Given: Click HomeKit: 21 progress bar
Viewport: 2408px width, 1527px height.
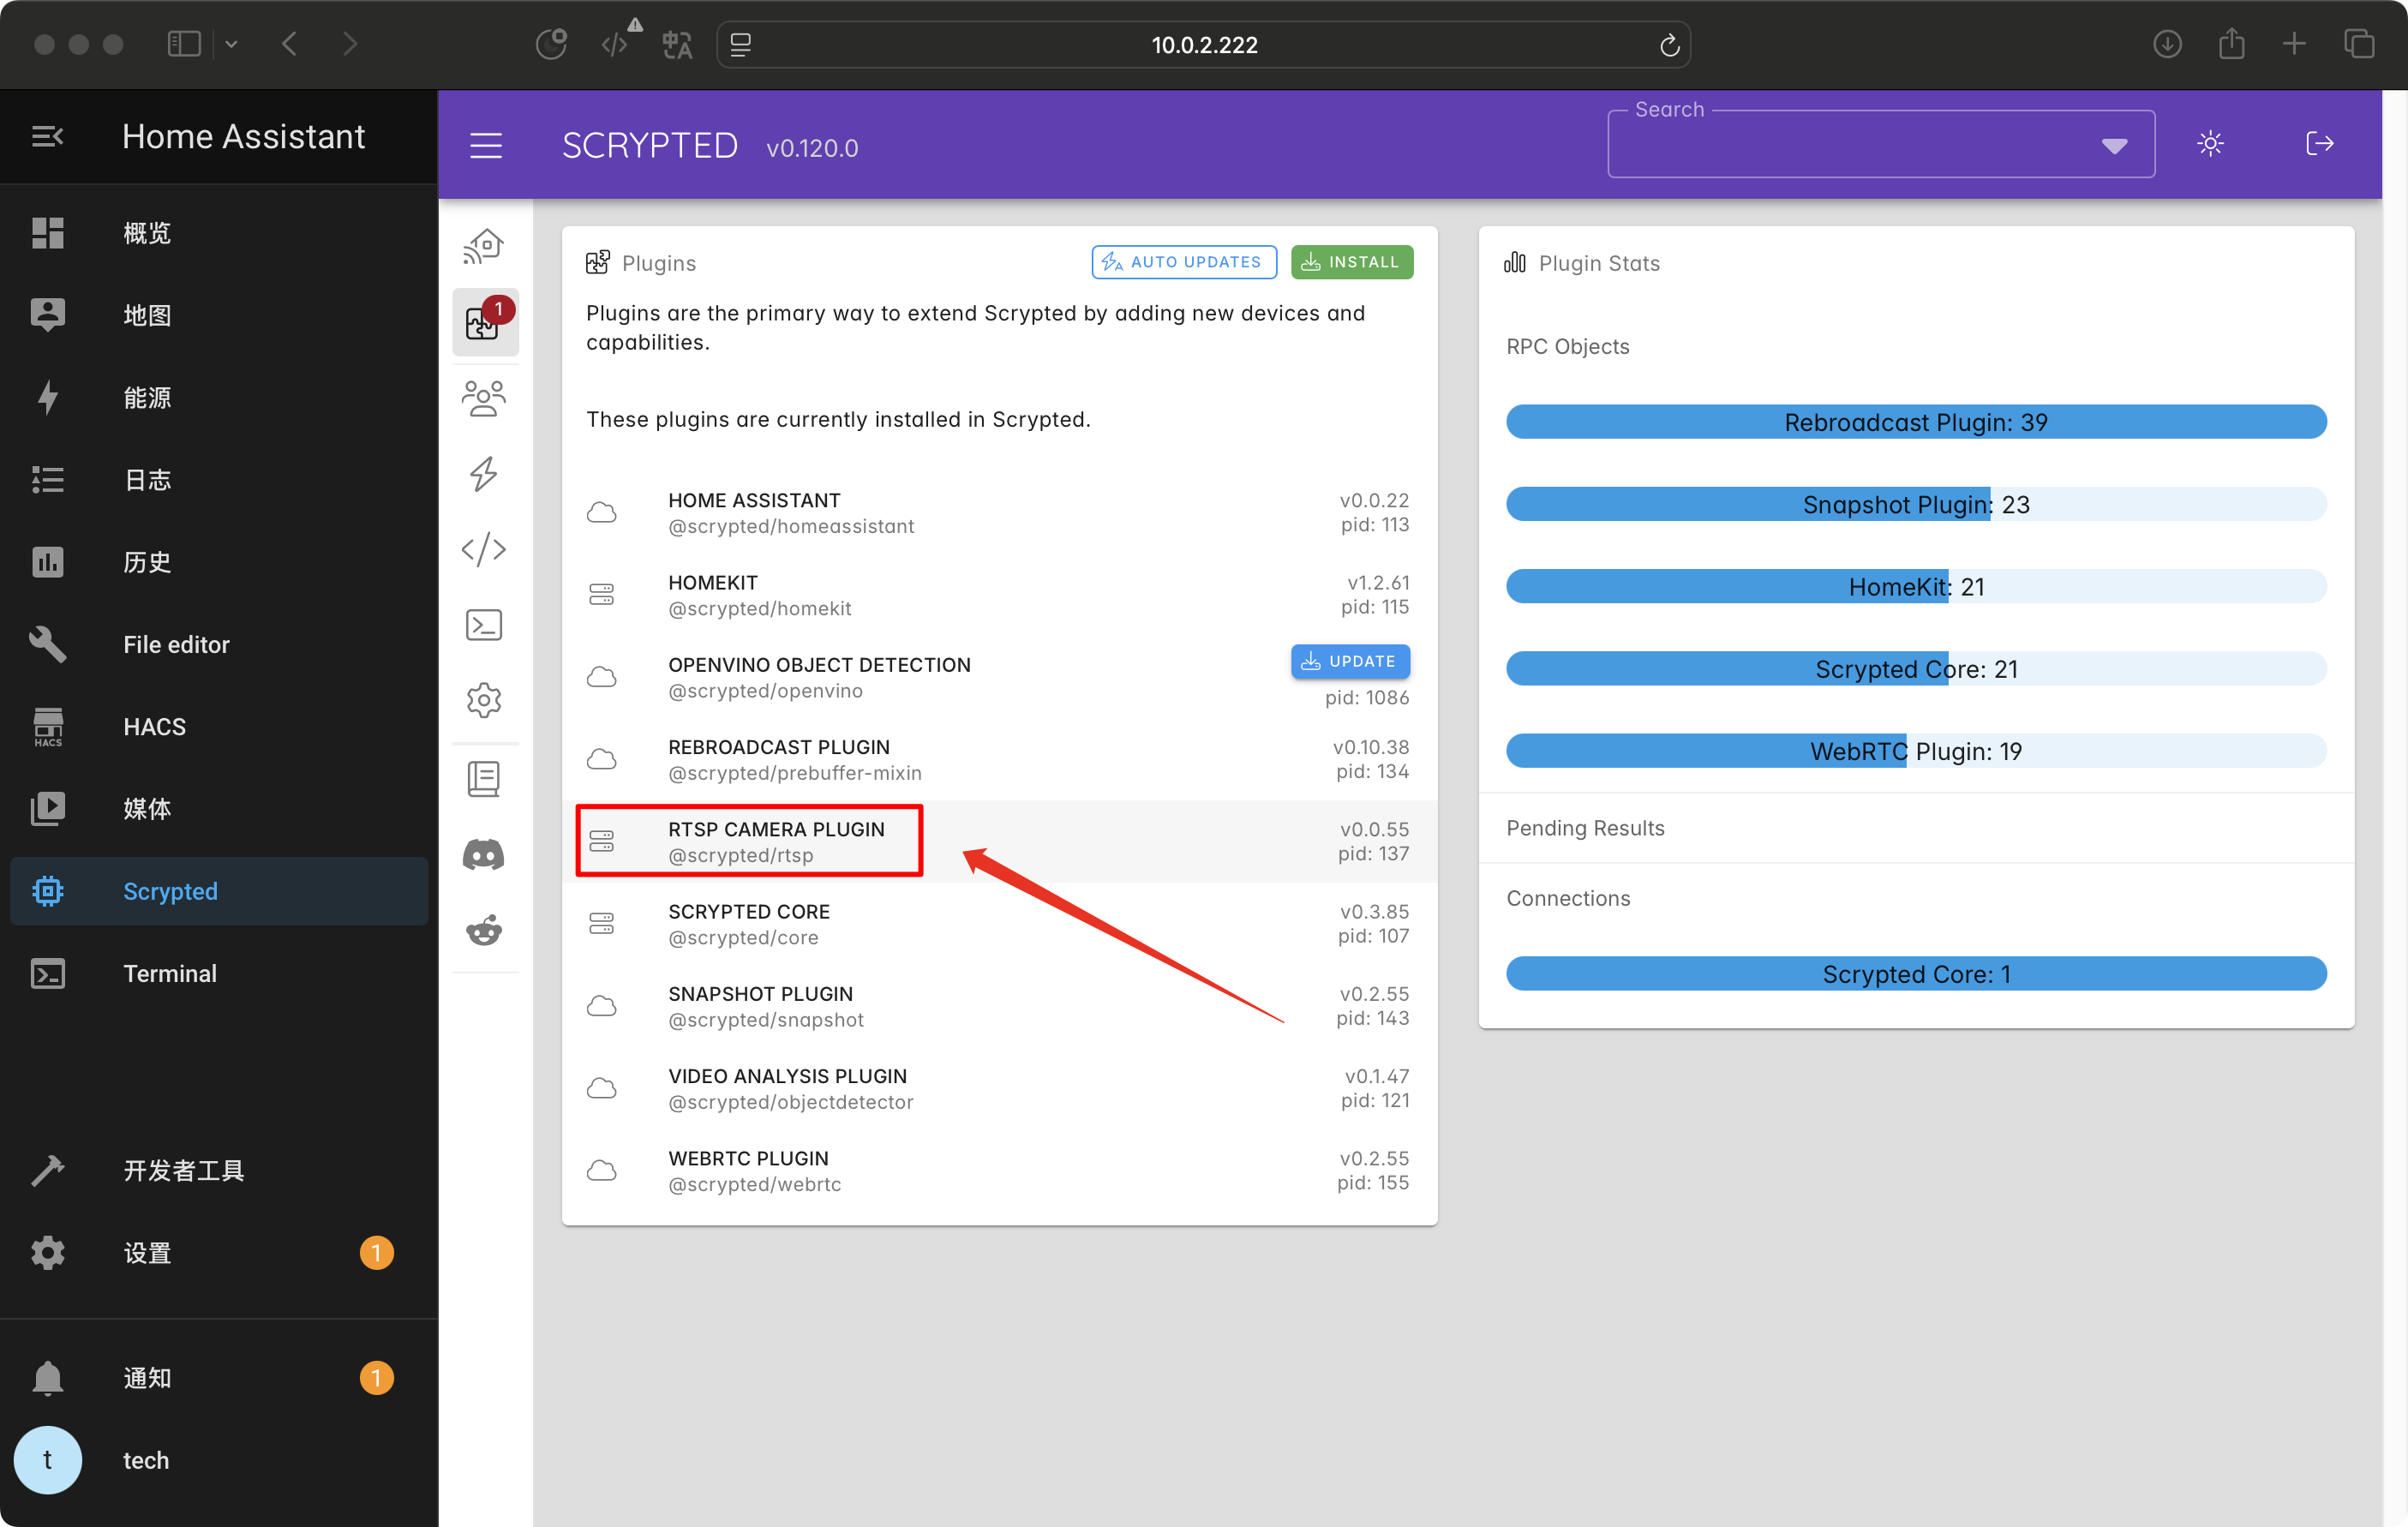Looking at the screenshot, I should coord(1916,586).
